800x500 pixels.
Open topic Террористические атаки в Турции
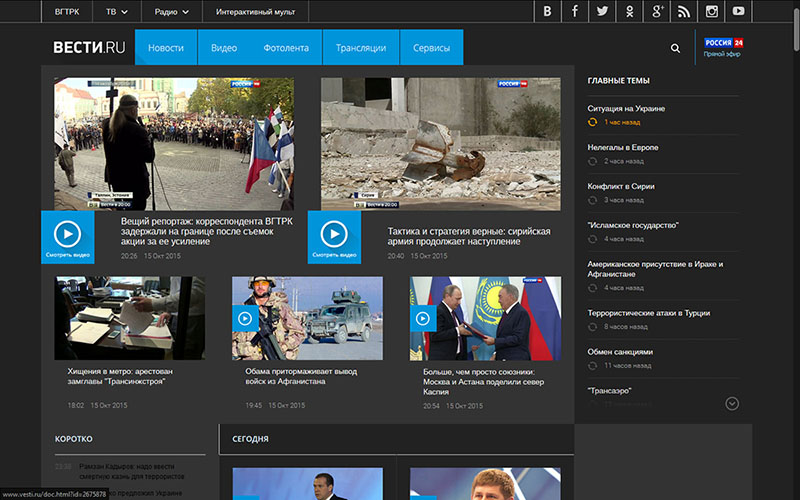coord(648,313)
